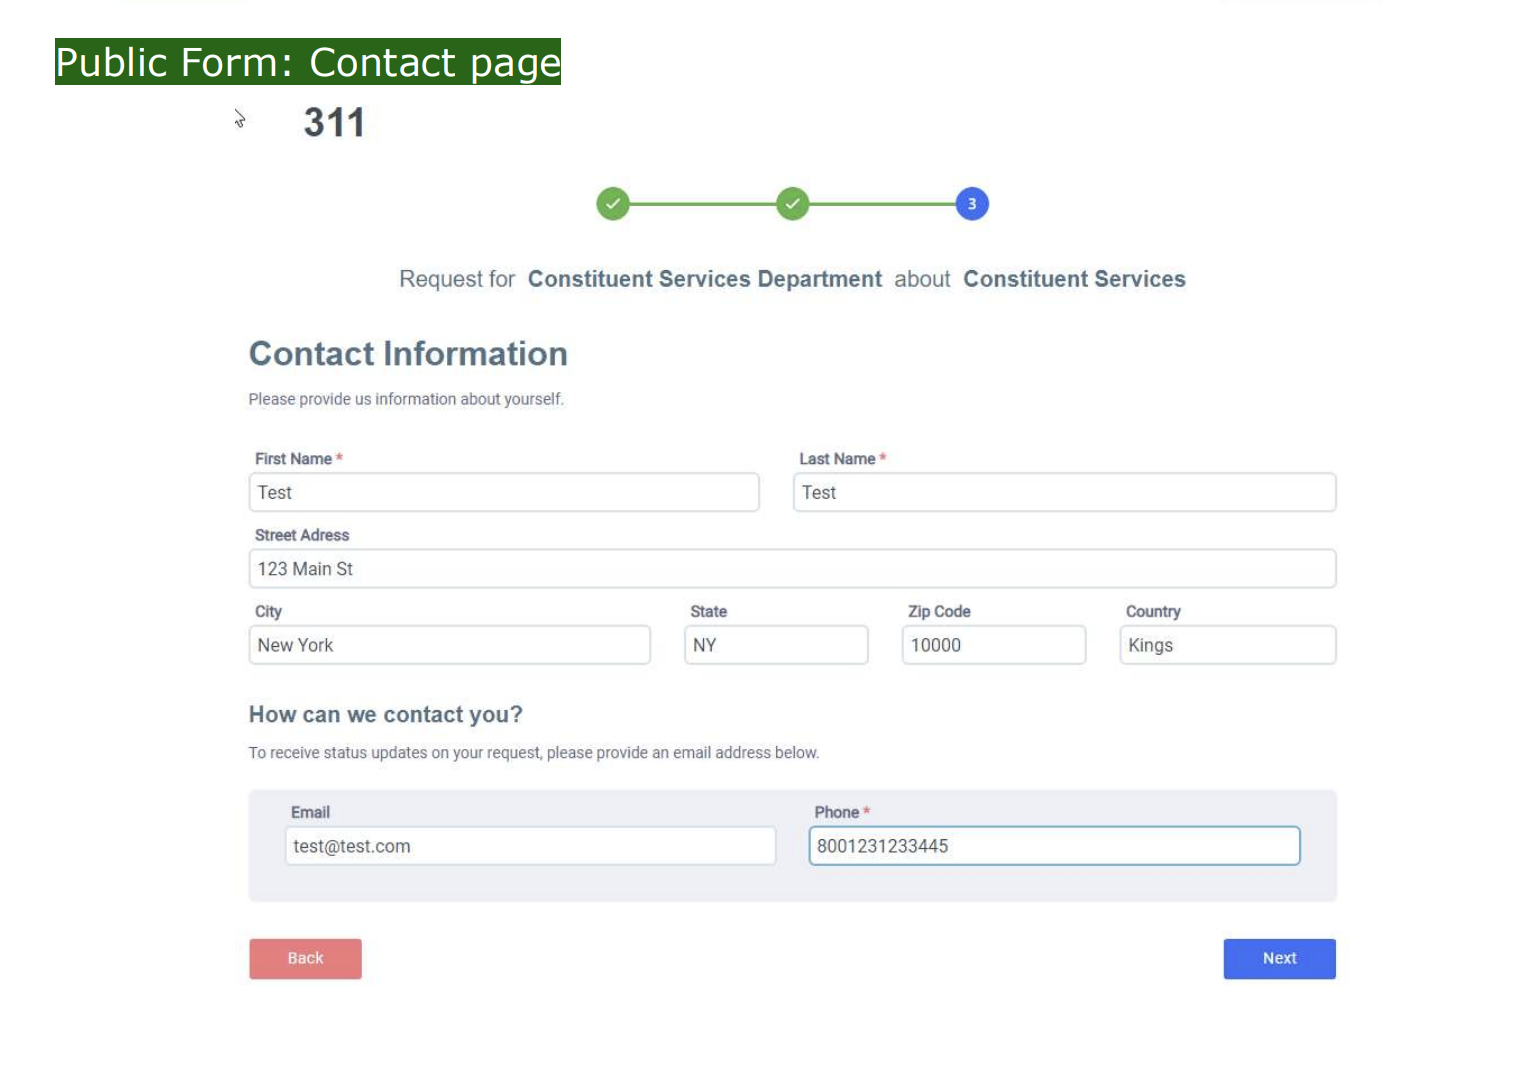Click the Country field showing Kings

pyautogui.click(x=1228, y=645)
